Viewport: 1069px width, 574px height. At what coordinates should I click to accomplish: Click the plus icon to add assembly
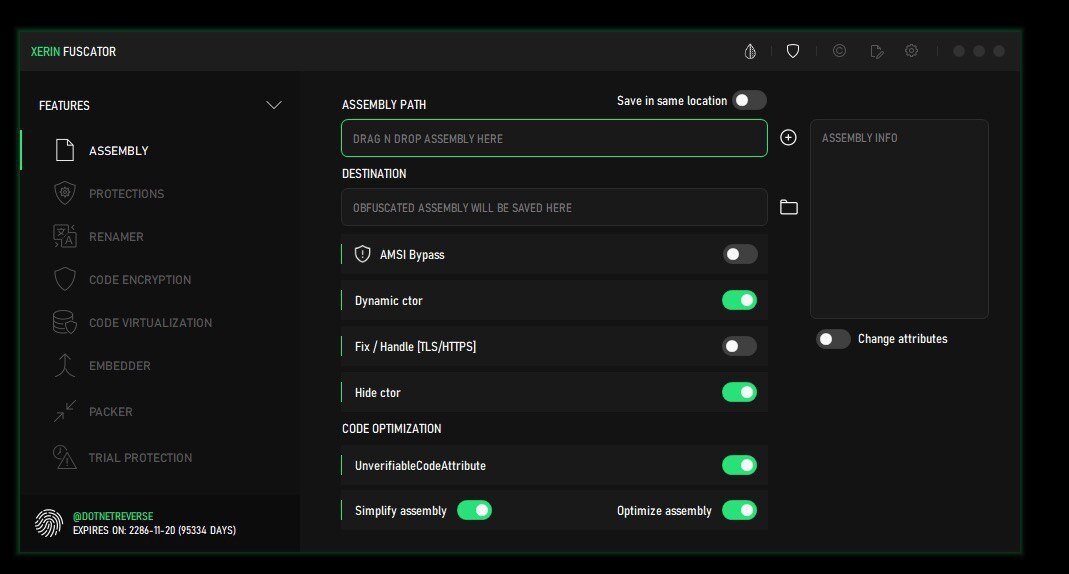coord(788,138)
